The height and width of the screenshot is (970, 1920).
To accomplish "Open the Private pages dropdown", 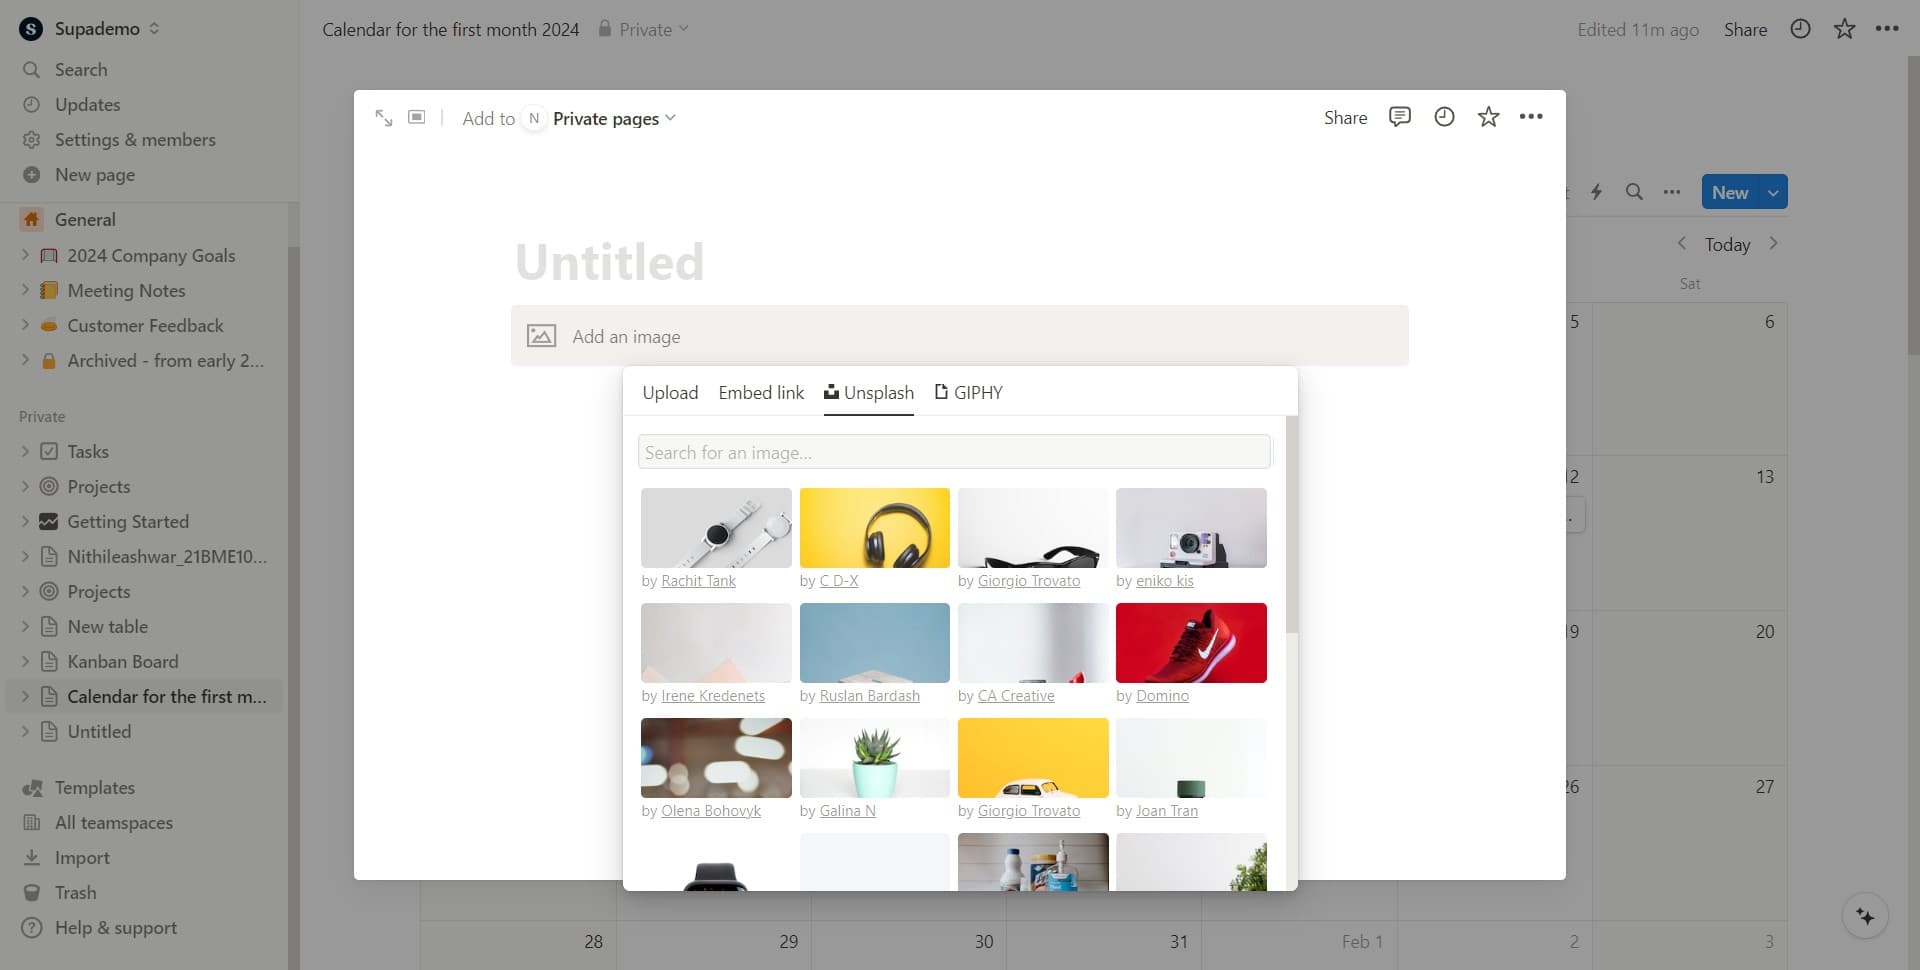I will click(x=613, y=118).
